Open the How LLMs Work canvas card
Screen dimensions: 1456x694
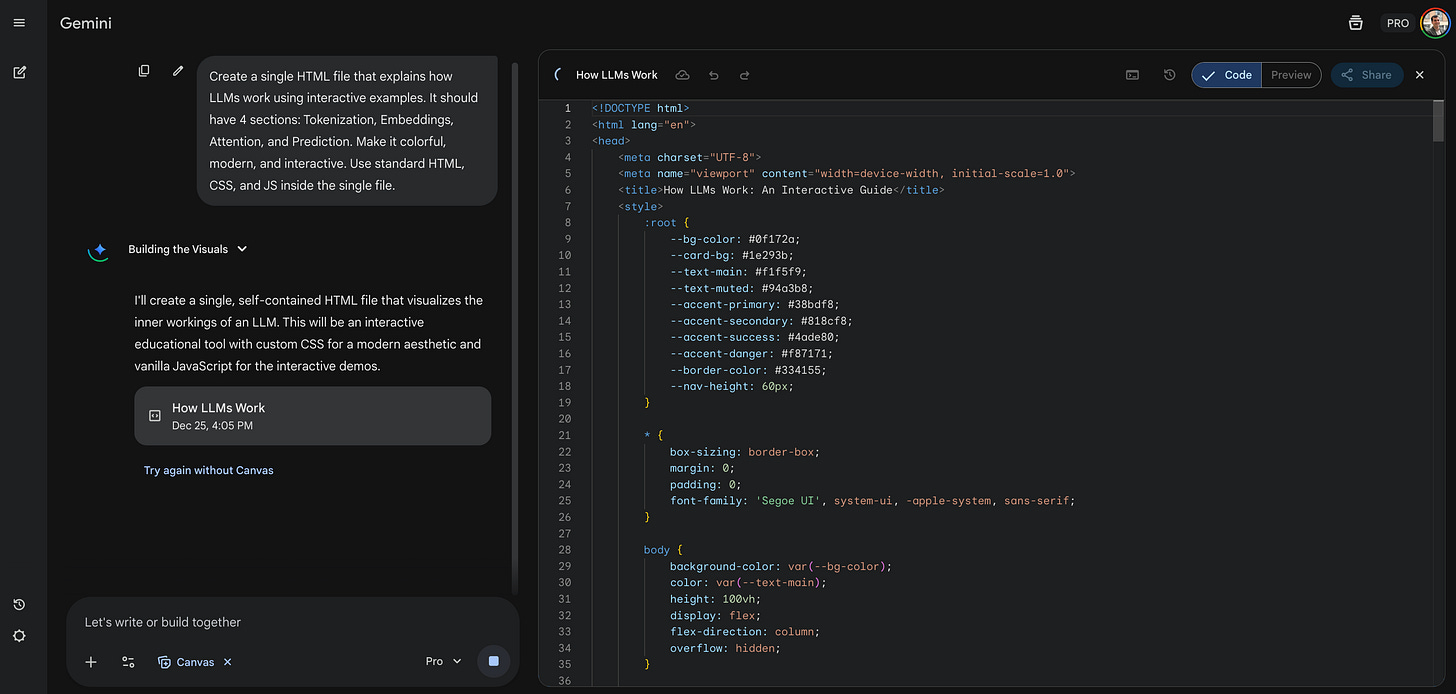pyautogui.click(x=312, y=415)
